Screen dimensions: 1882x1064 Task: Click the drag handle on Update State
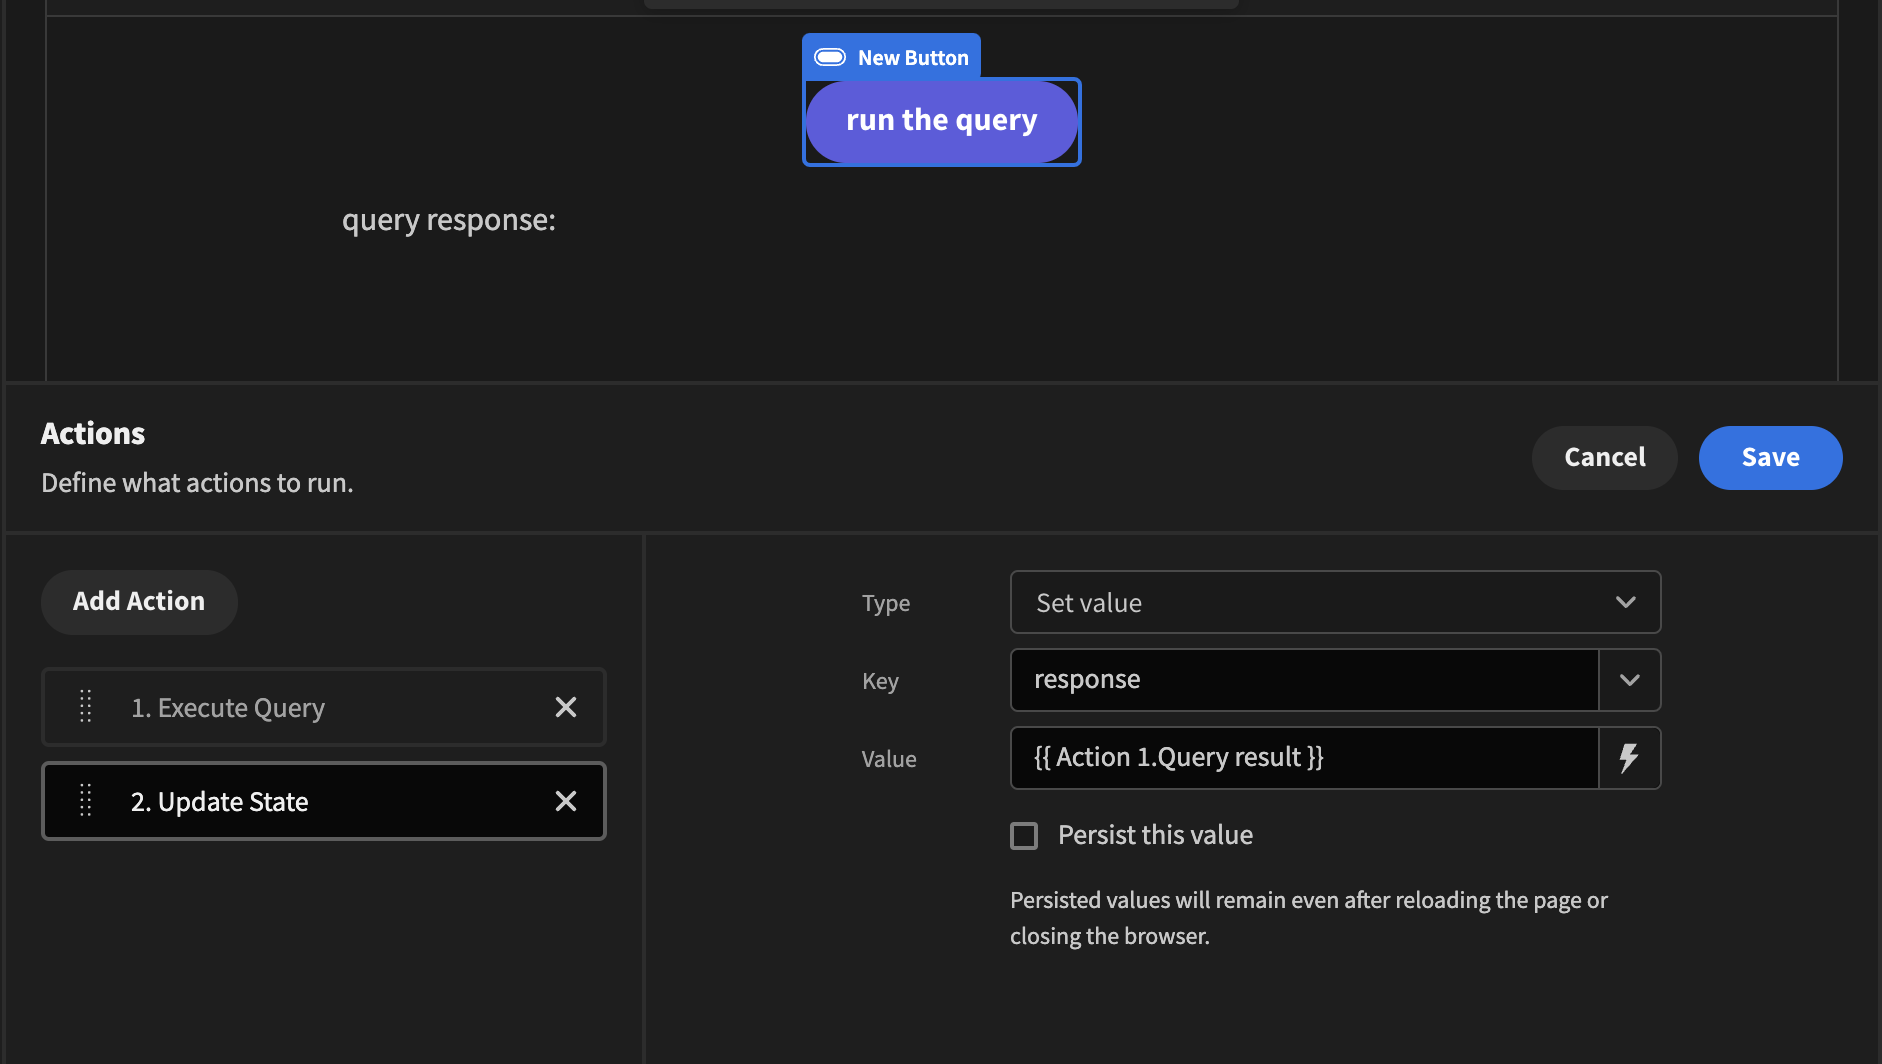(85, 800)
